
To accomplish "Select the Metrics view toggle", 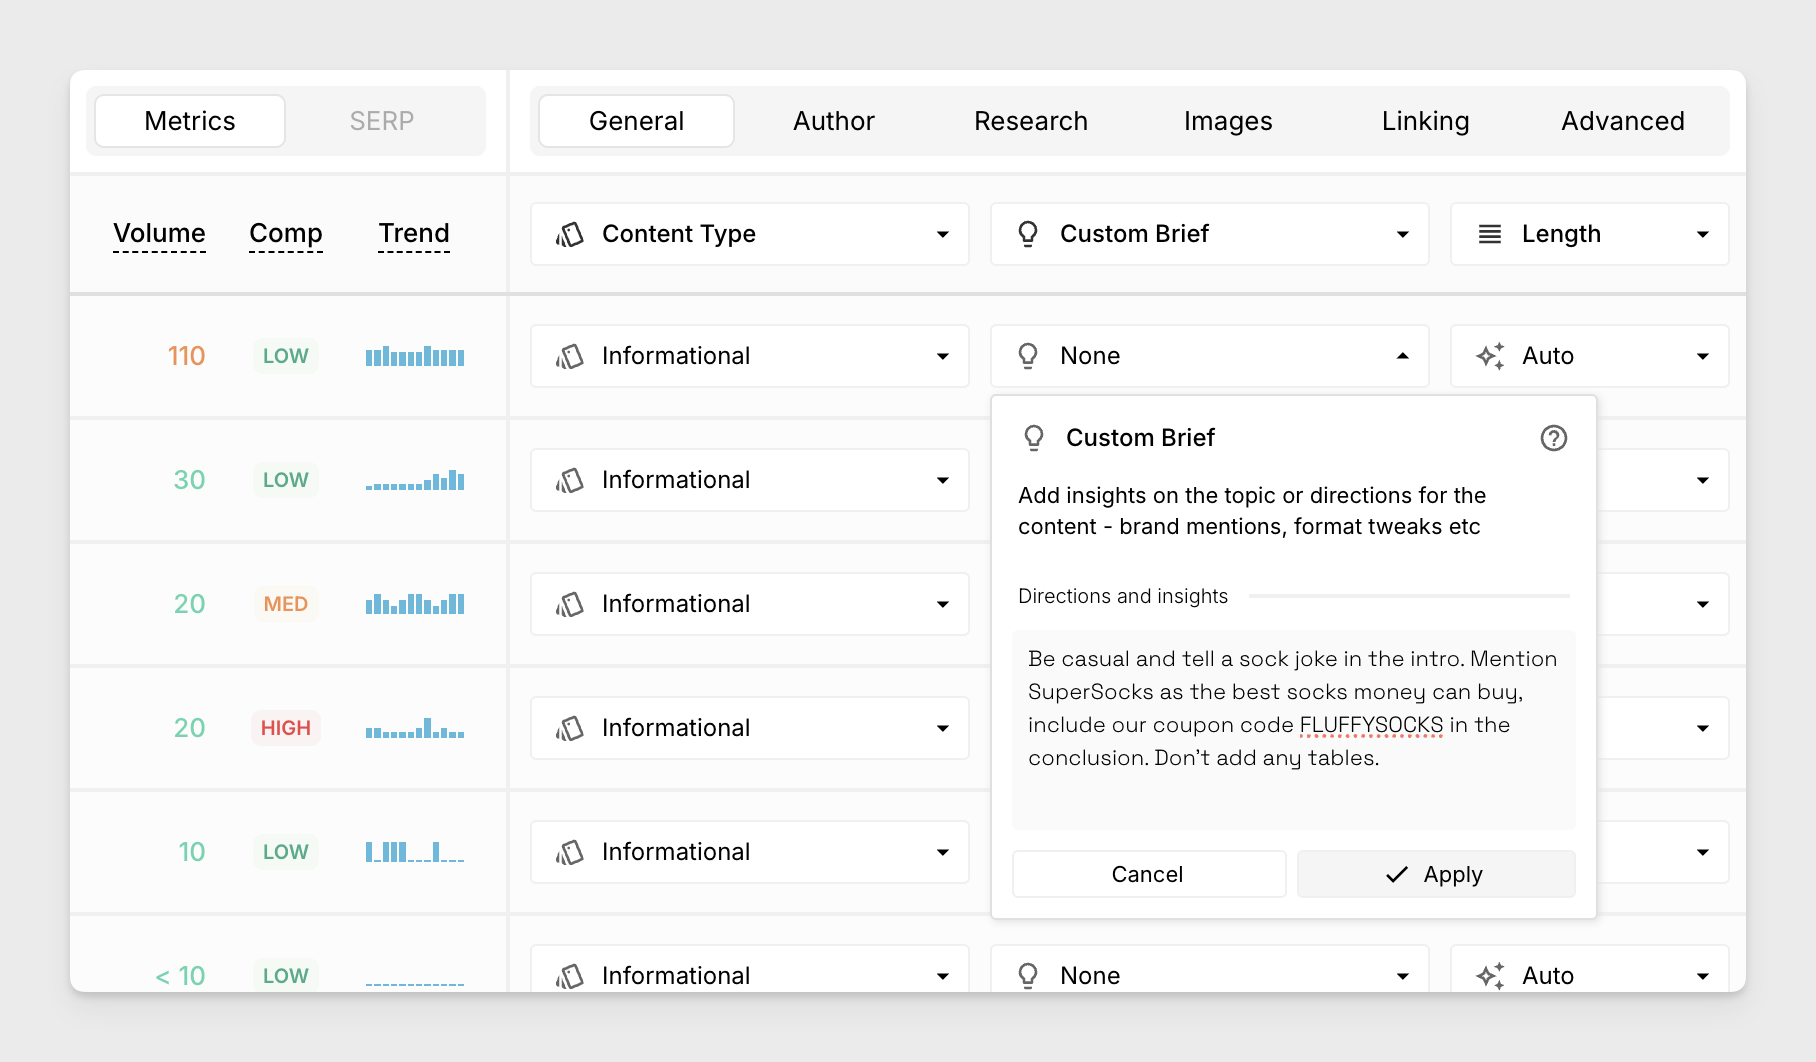I will click(x=190, y=121).
